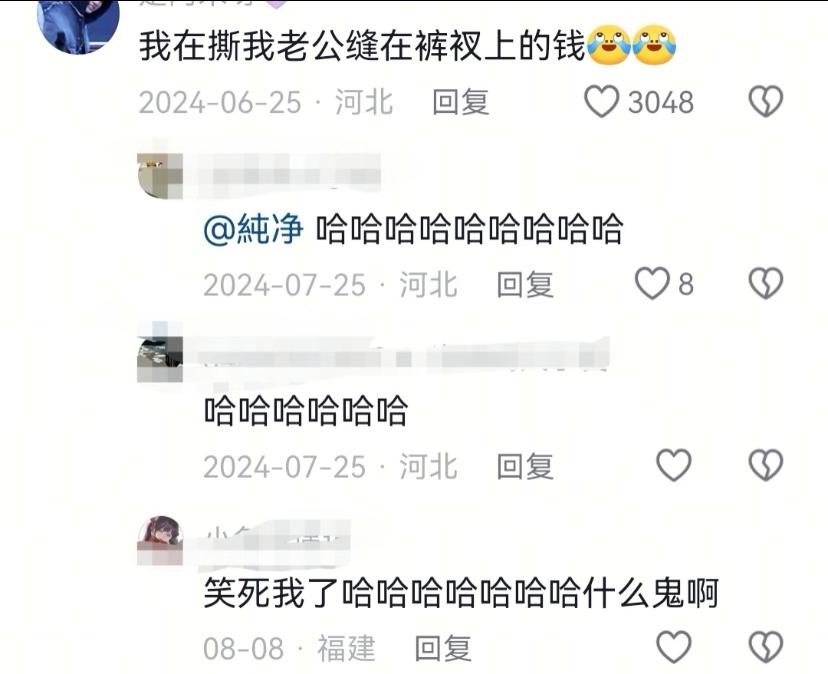Like the 笑死我了 comment from 福建

[x=674, y=647]
